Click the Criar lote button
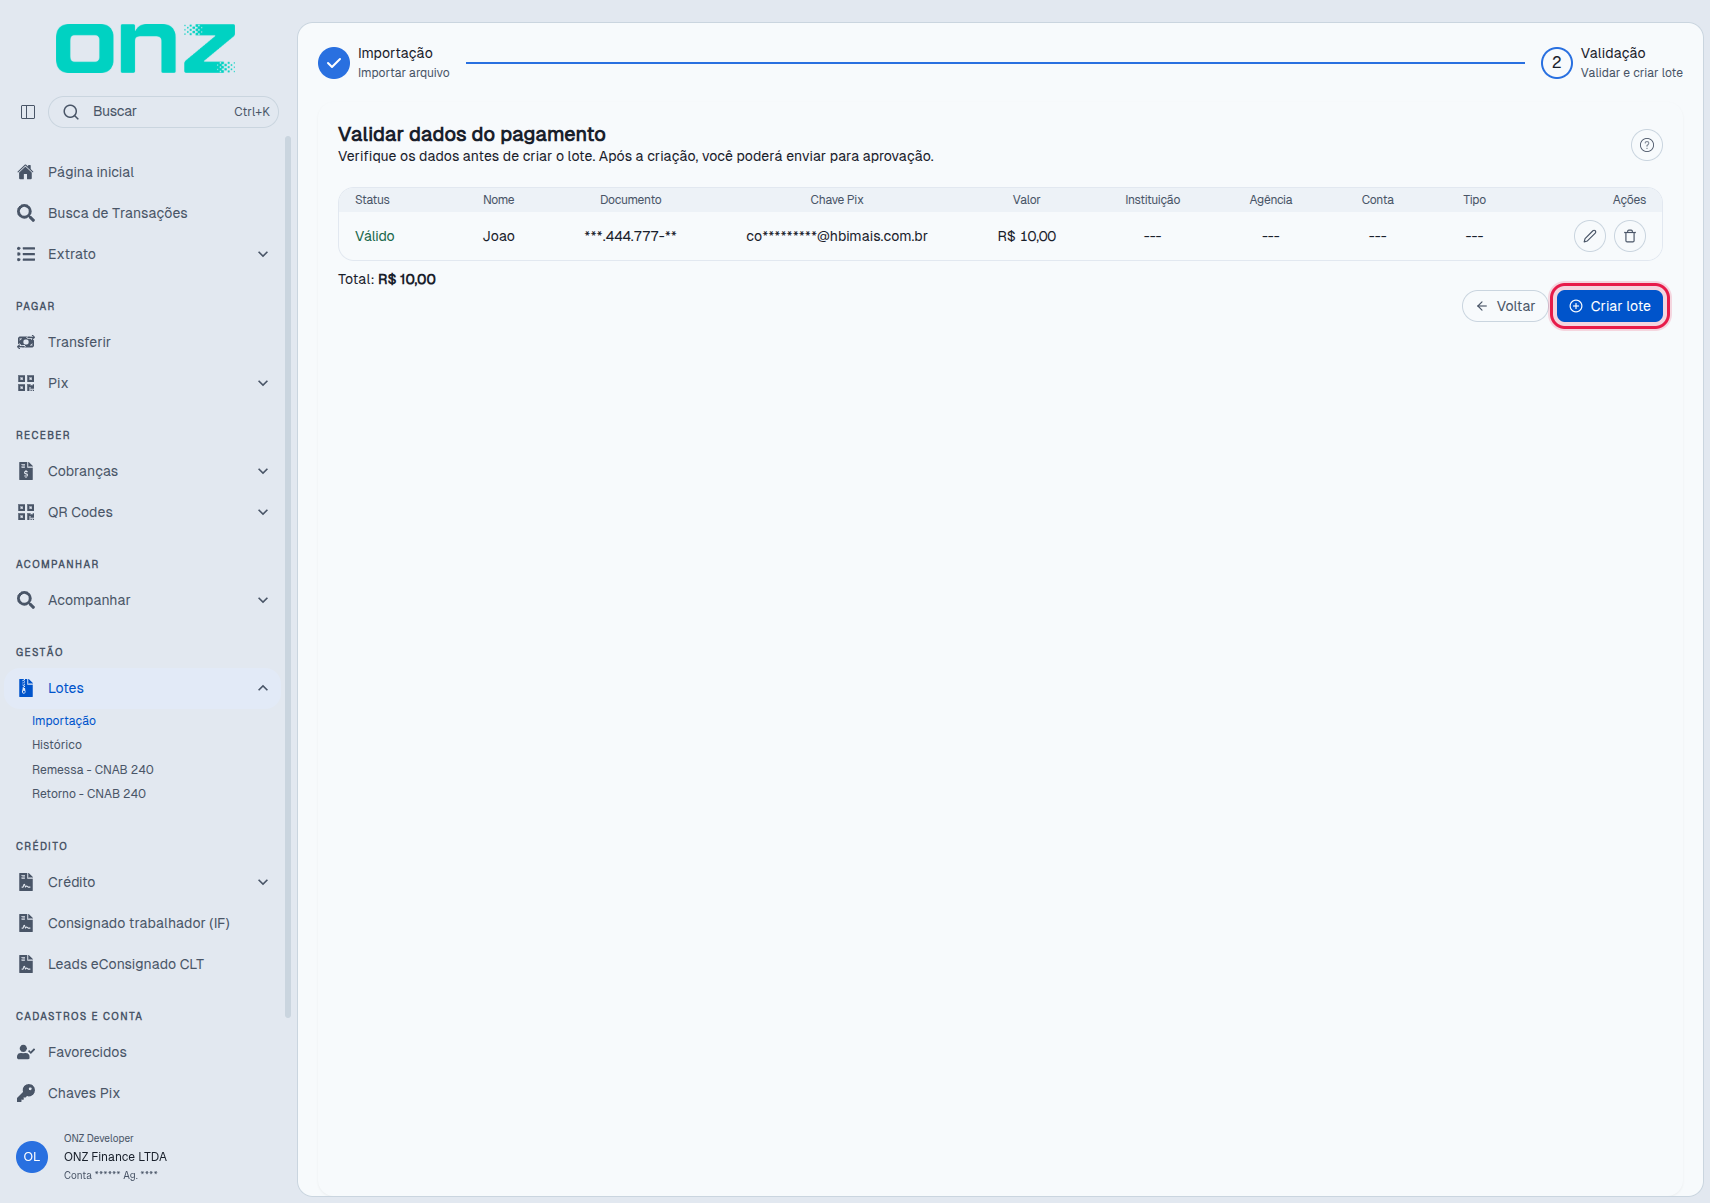This screenshot has width=1710, height=1203. [1610, 306]
